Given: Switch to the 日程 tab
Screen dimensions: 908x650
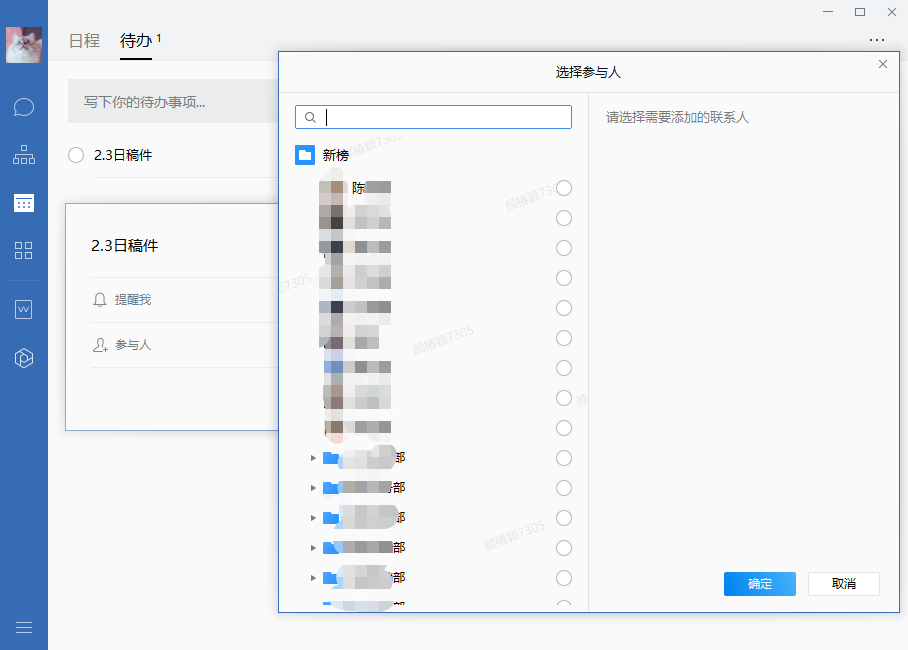Looking at the screenshot, I should pyautogui.click(x=84, y=41).
